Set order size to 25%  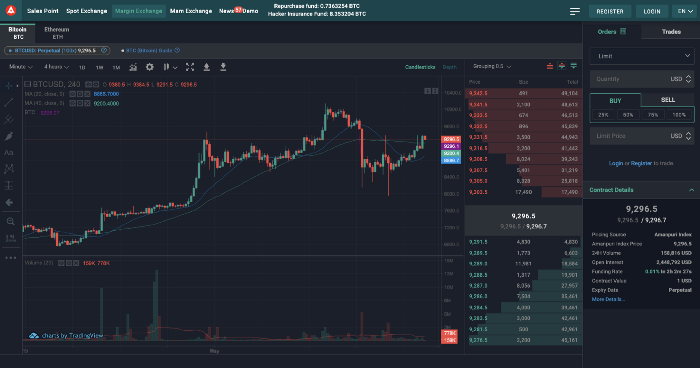[604, 115]
